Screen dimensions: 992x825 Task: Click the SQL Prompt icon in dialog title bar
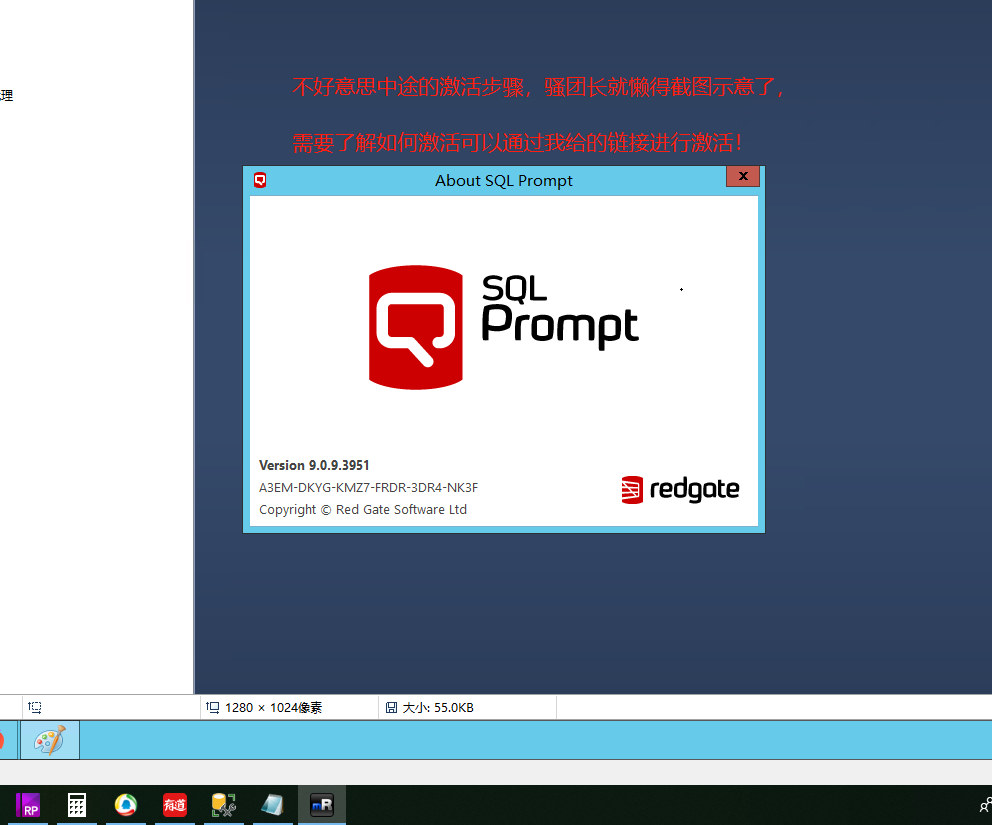click(260, 180)
